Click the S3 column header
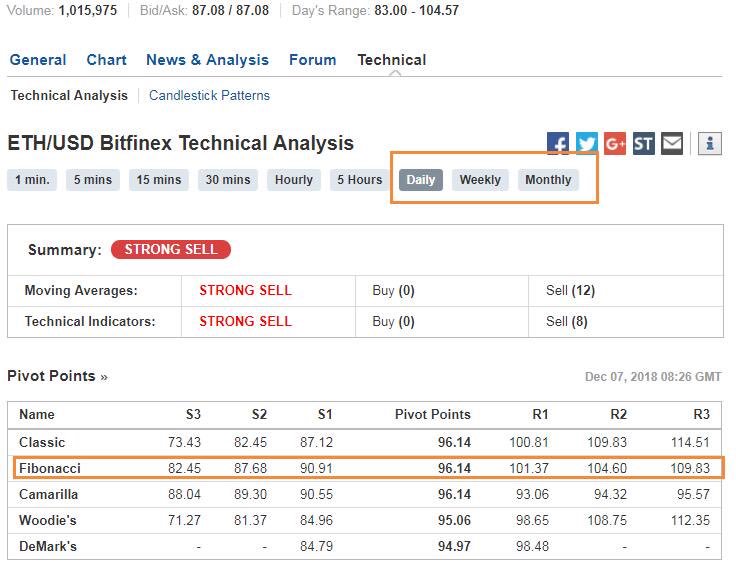Screen dimensions: 736x588 [x=193, y=414]
